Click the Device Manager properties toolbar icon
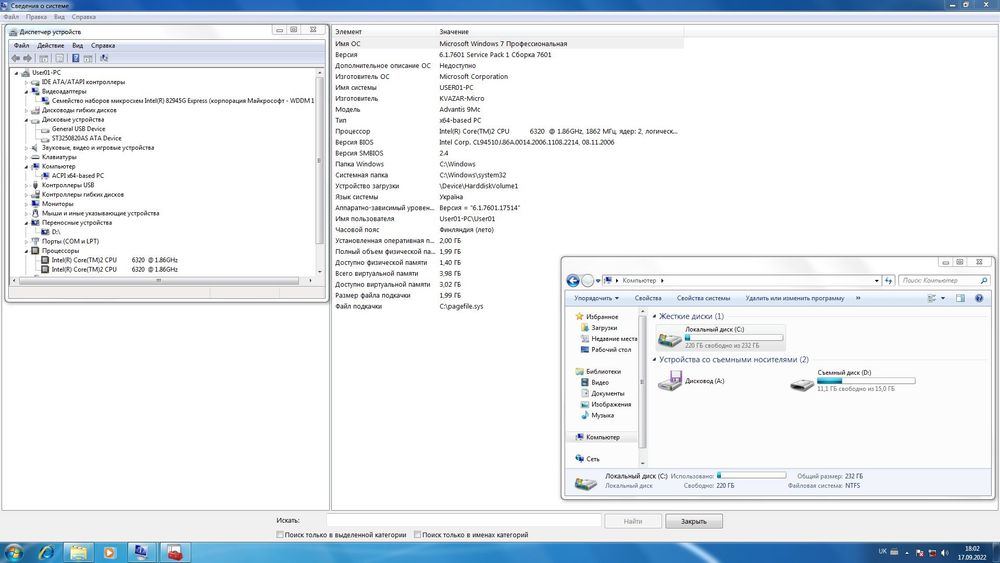 click(x=59, y=58)
